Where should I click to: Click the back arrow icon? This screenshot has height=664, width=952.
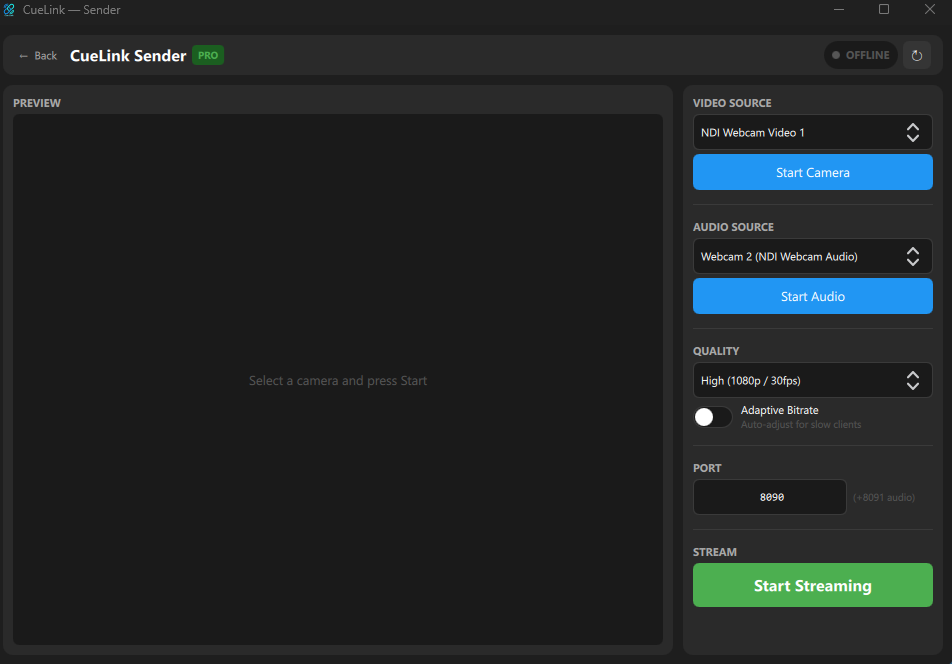click(26, 56)
